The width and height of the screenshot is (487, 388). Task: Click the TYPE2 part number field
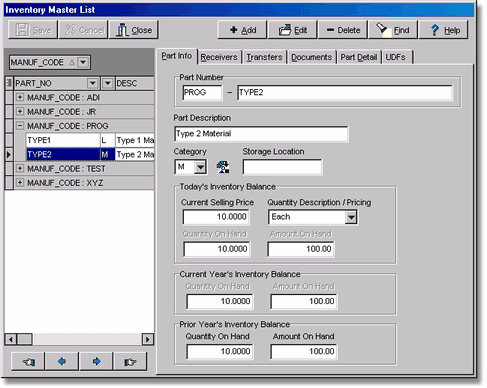pos(345,92)
